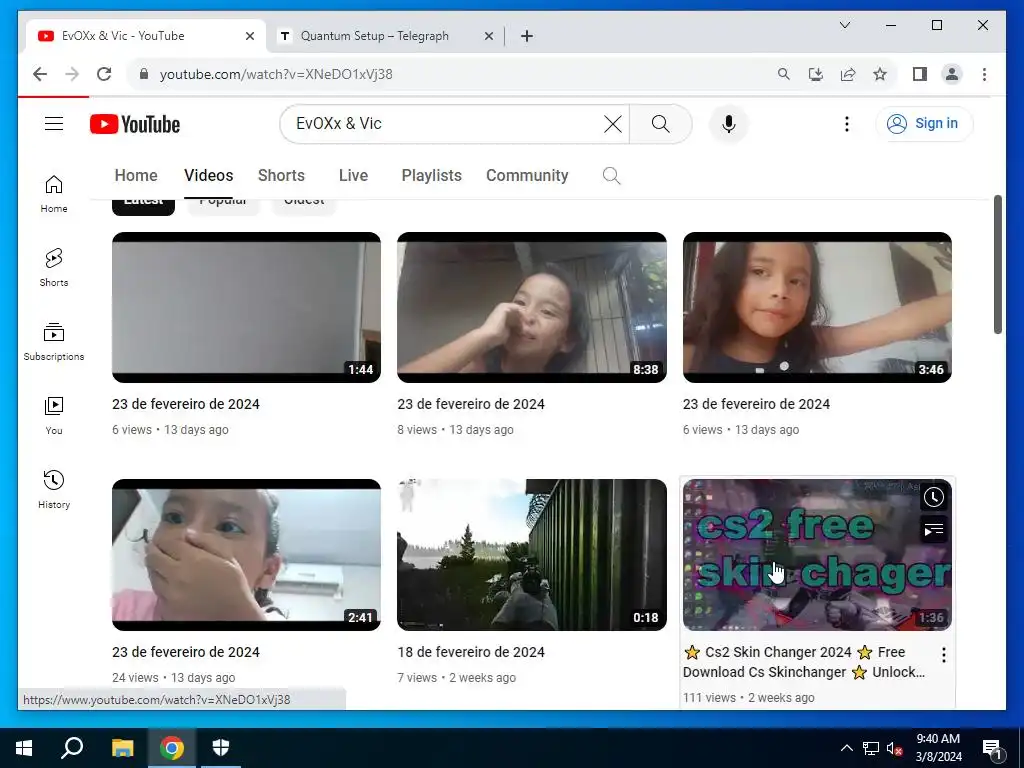Open the 0:18 game video thumbnail
The width and height of the screenshot is (1024, 768).
[x=532, y=554]
